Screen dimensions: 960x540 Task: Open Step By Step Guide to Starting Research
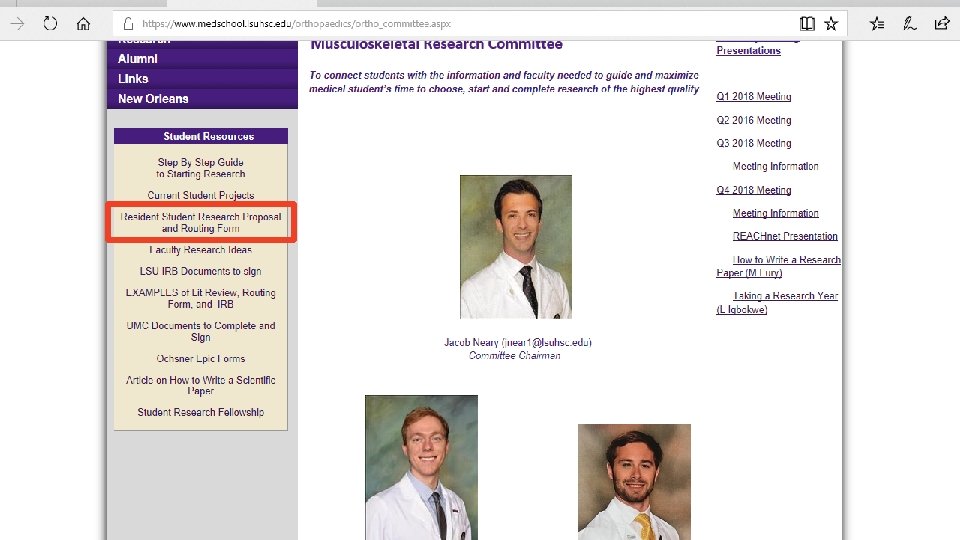(201, 168)
